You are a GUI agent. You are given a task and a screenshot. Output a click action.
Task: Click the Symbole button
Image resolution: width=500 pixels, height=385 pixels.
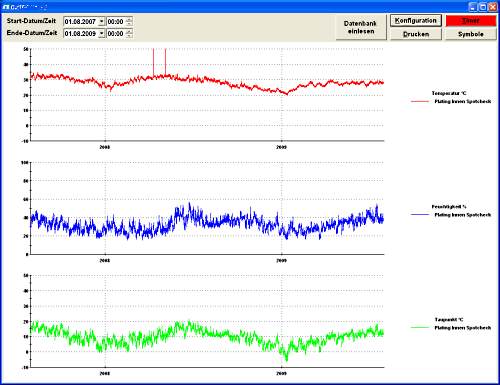click(471, 34)
